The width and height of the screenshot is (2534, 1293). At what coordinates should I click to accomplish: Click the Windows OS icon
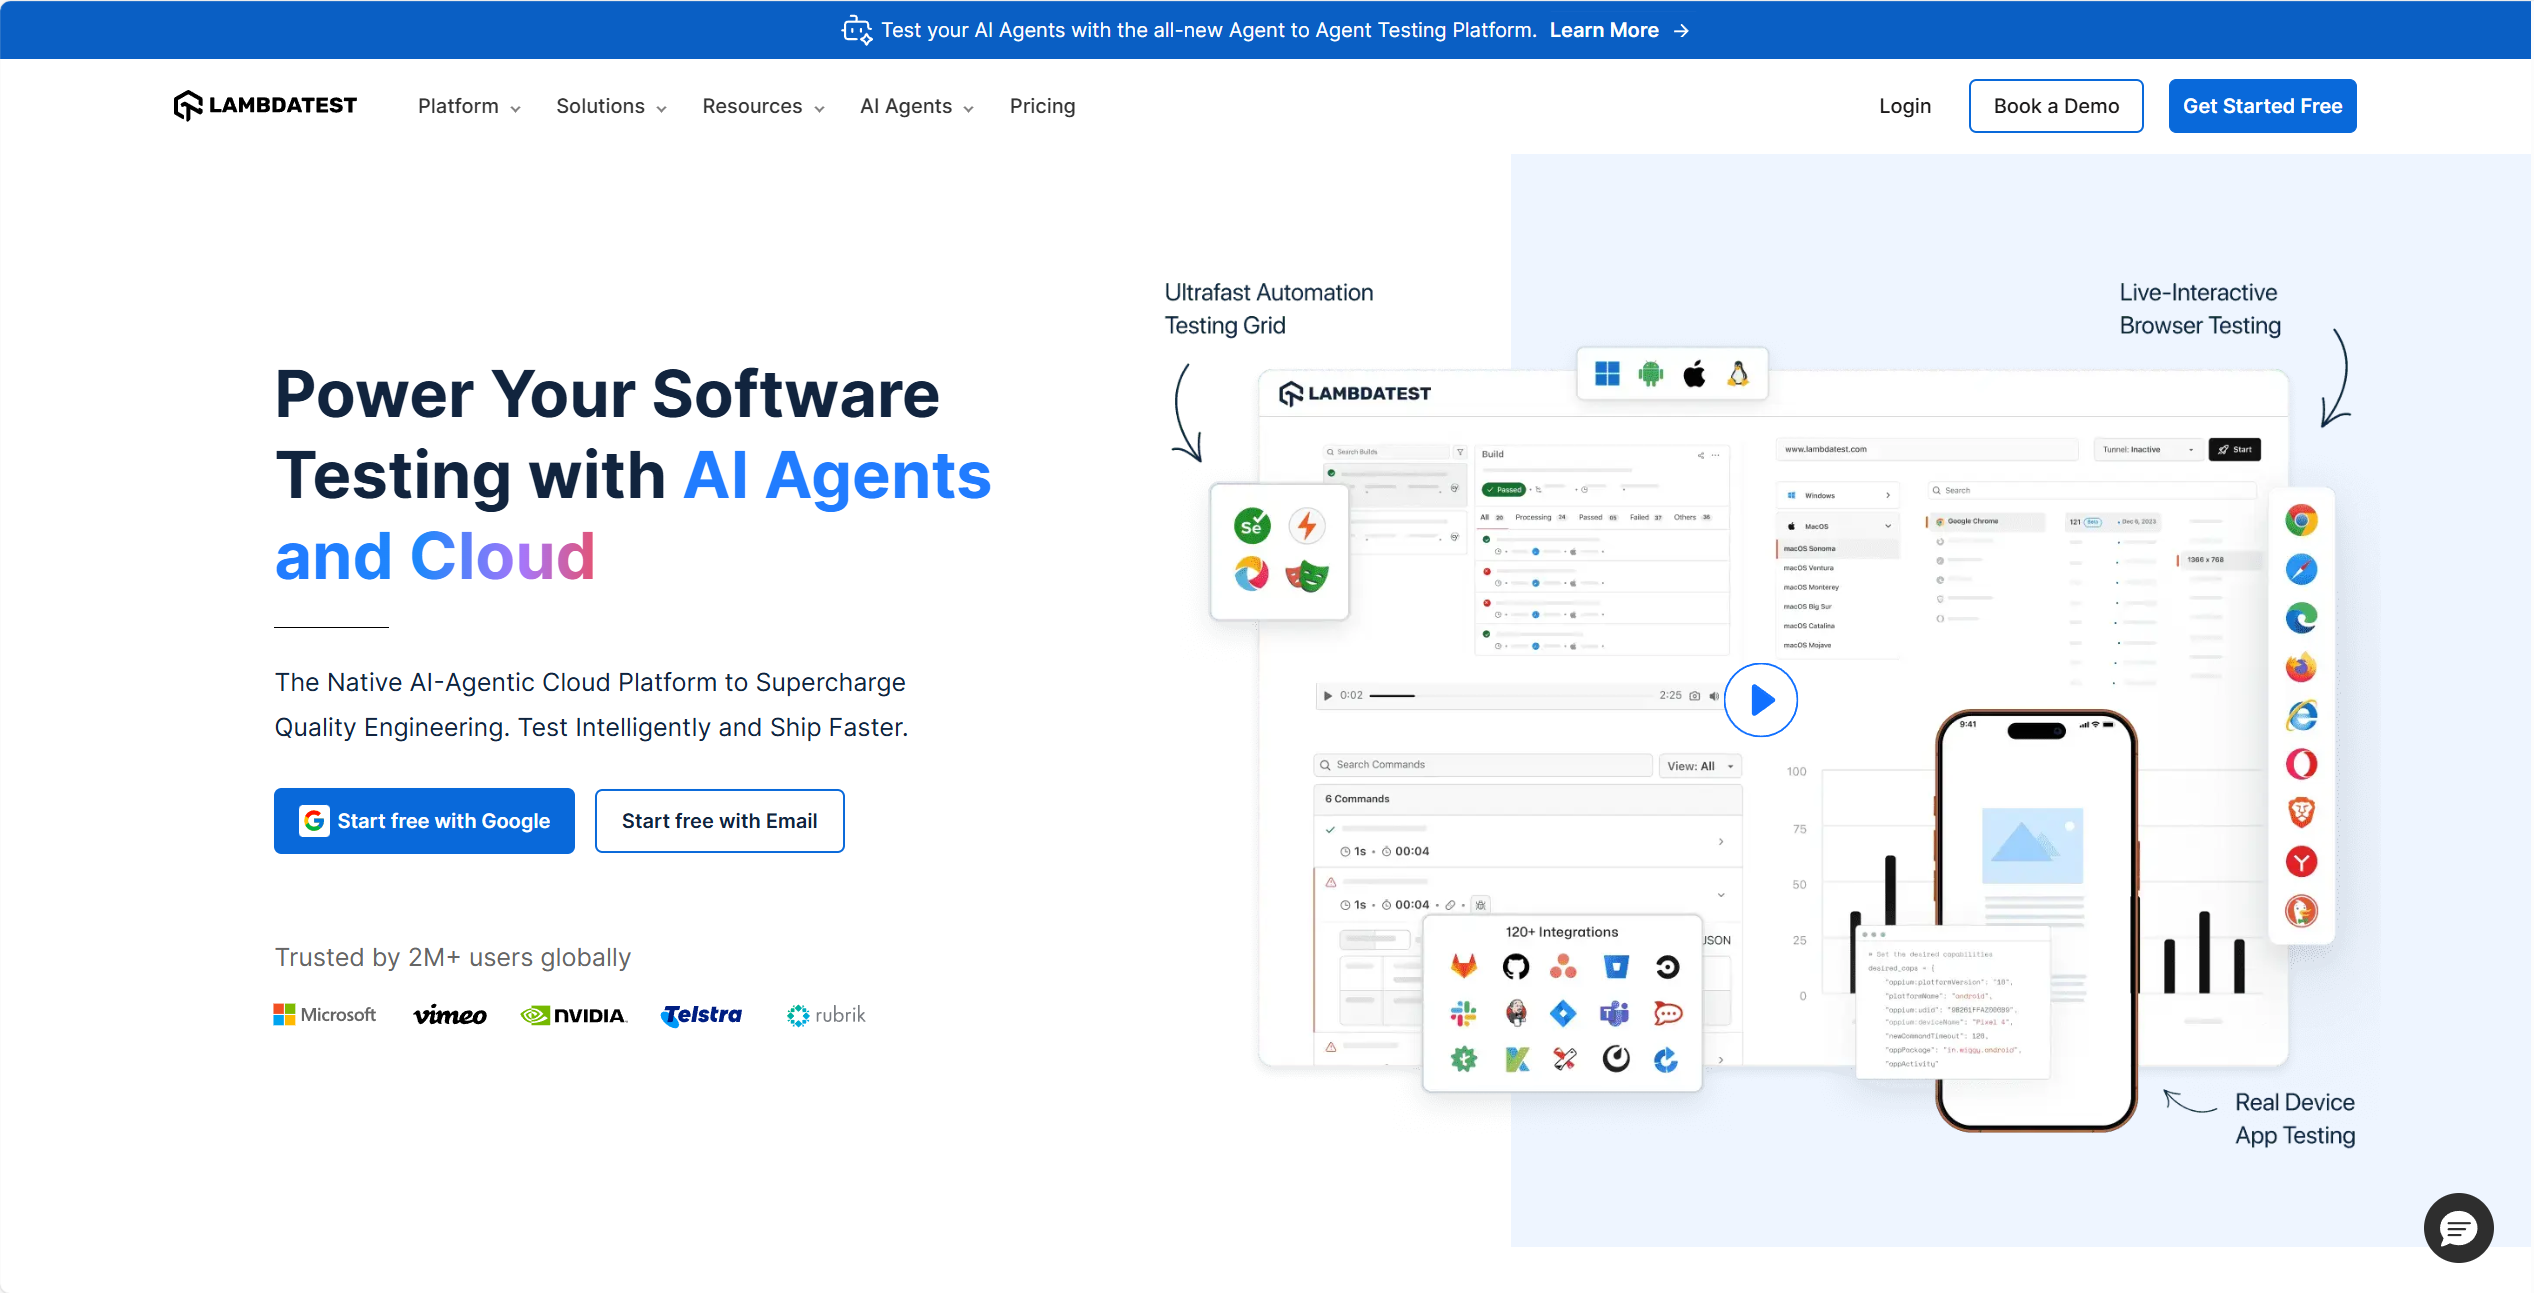1607,374
